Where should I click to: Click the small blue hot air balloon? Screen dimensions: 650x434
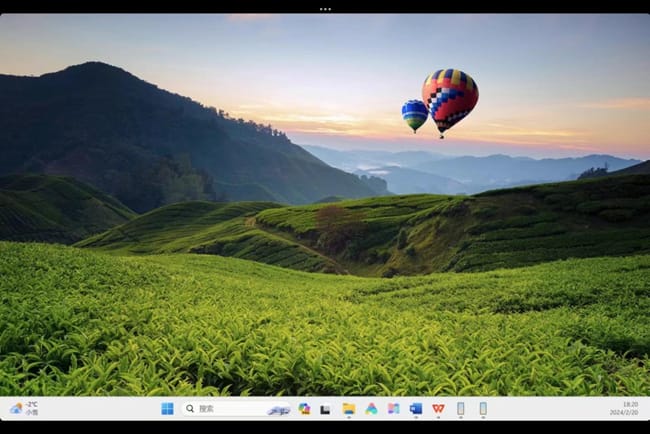tap(414, 113)
